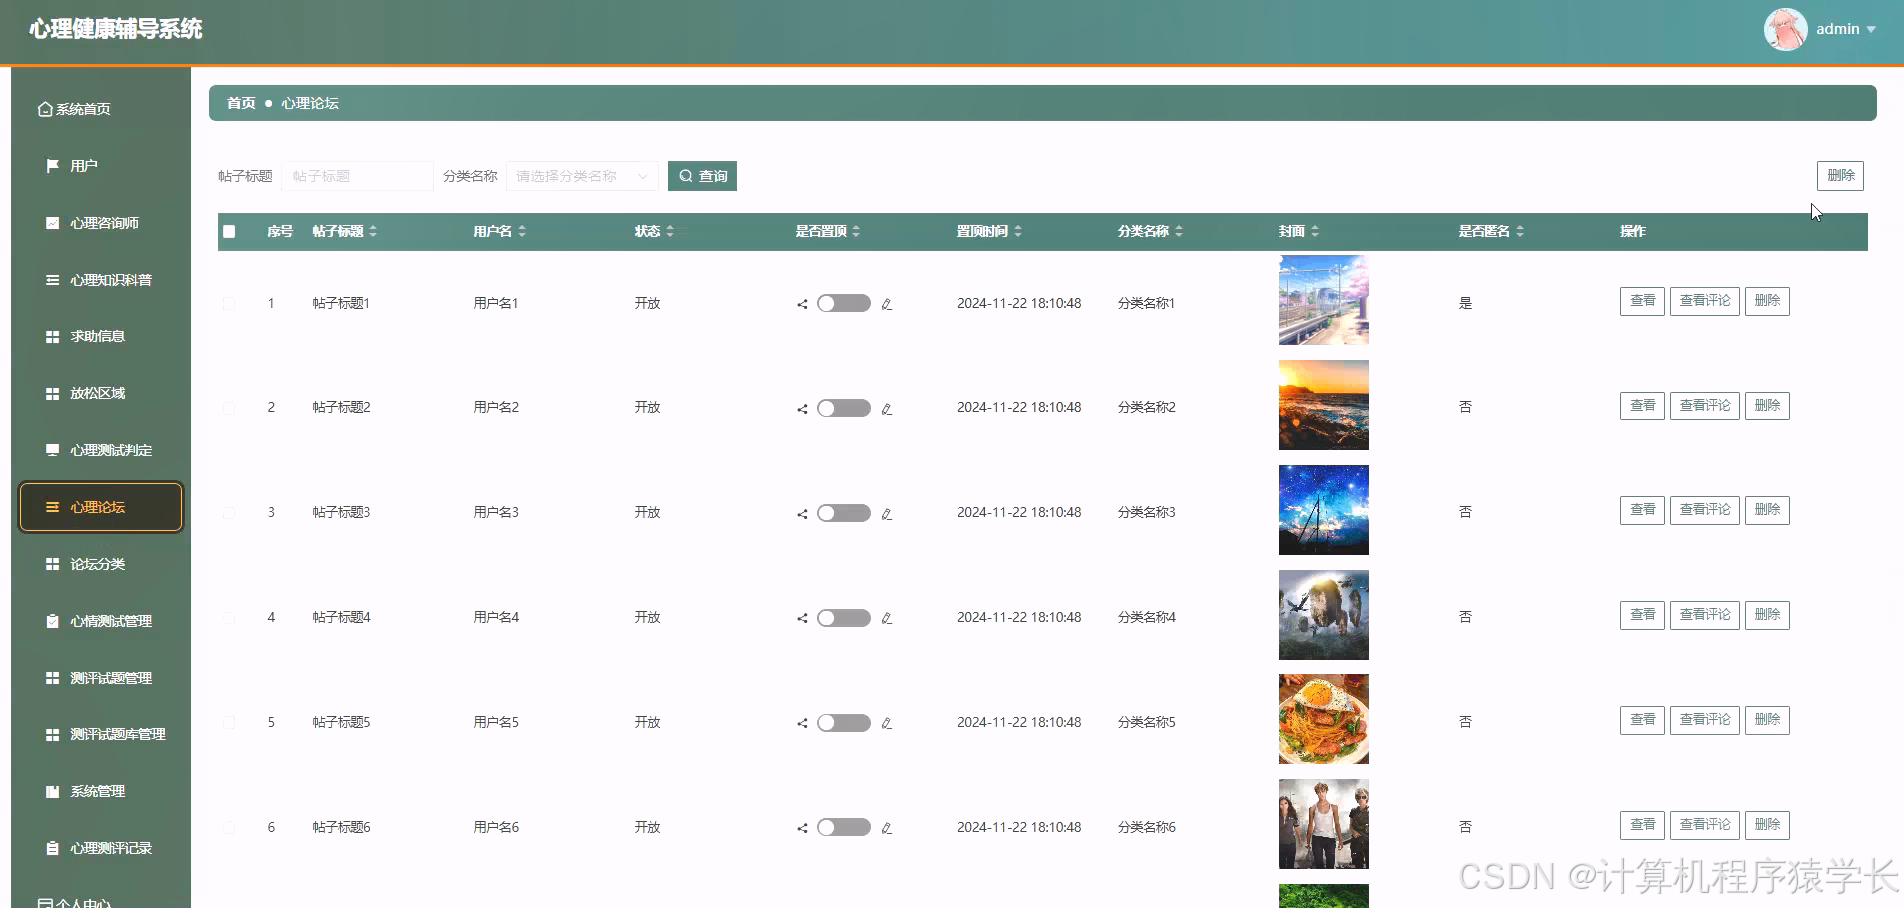Sort by the 分类名称 column header arrows

[1179, 231]
